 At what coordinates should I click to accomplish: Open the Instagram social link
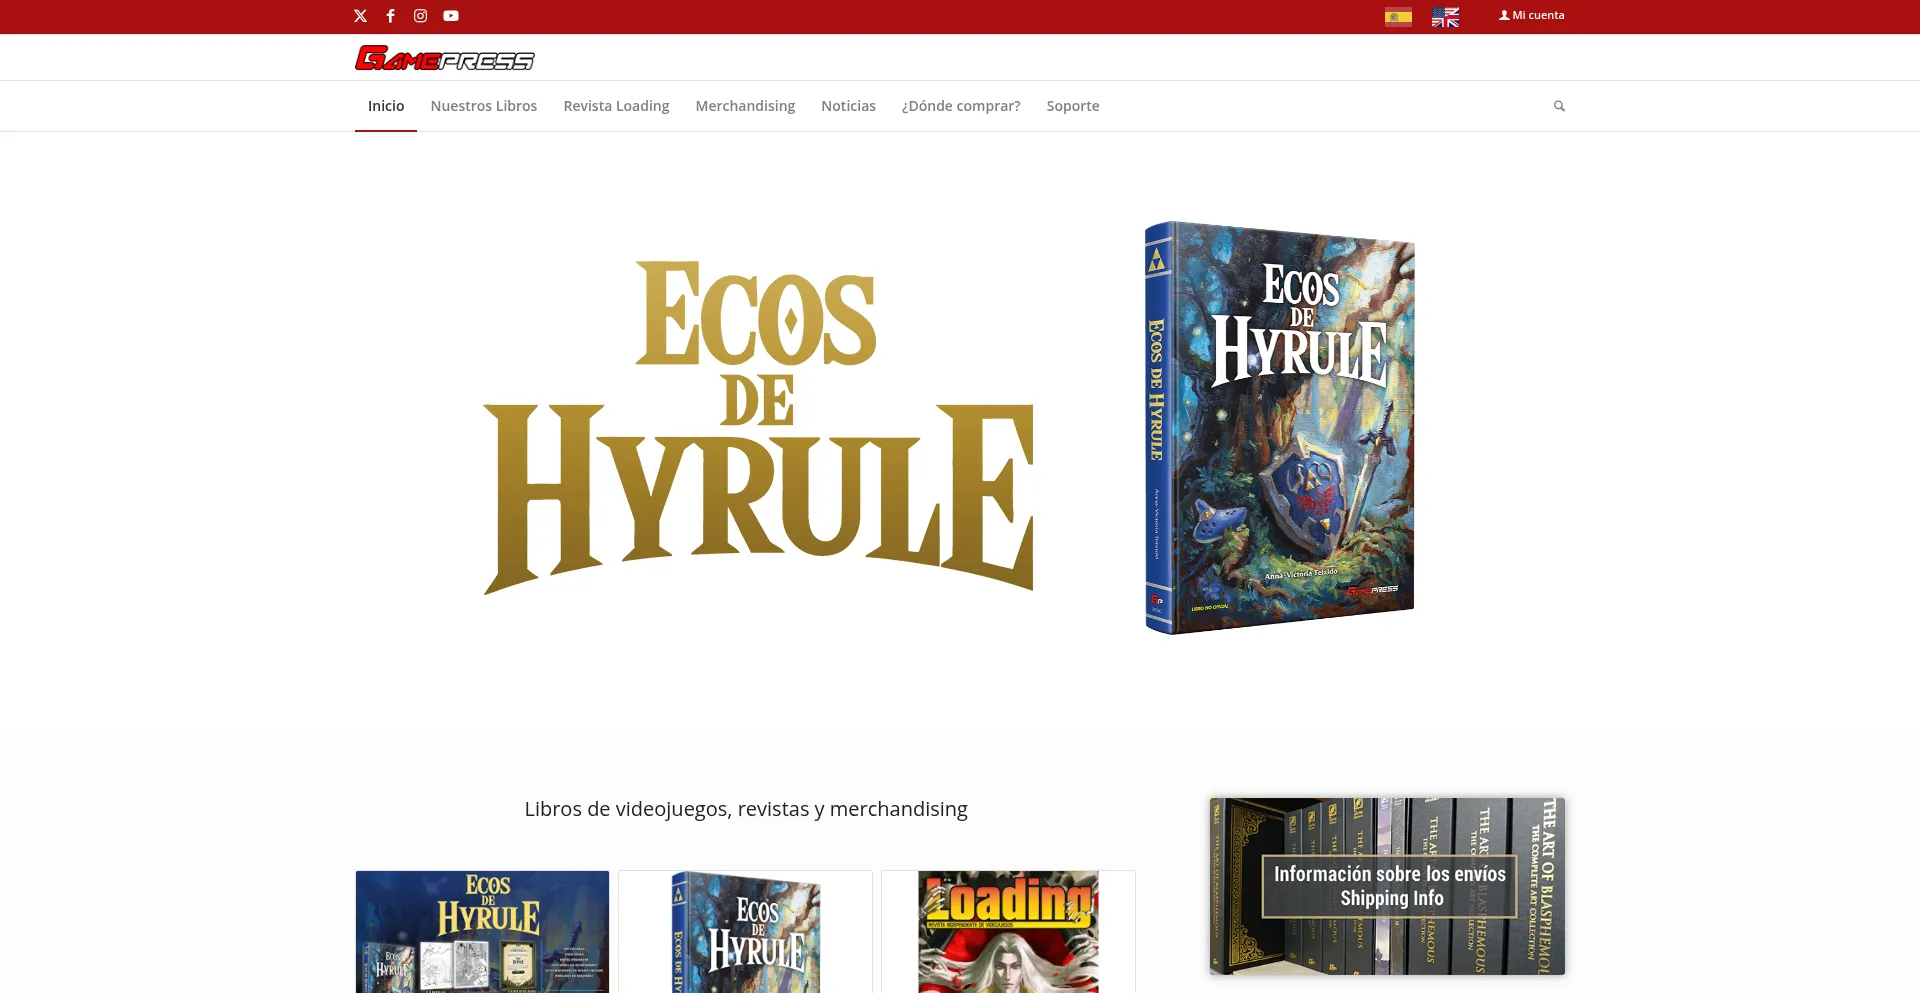(x=420, y=16)
